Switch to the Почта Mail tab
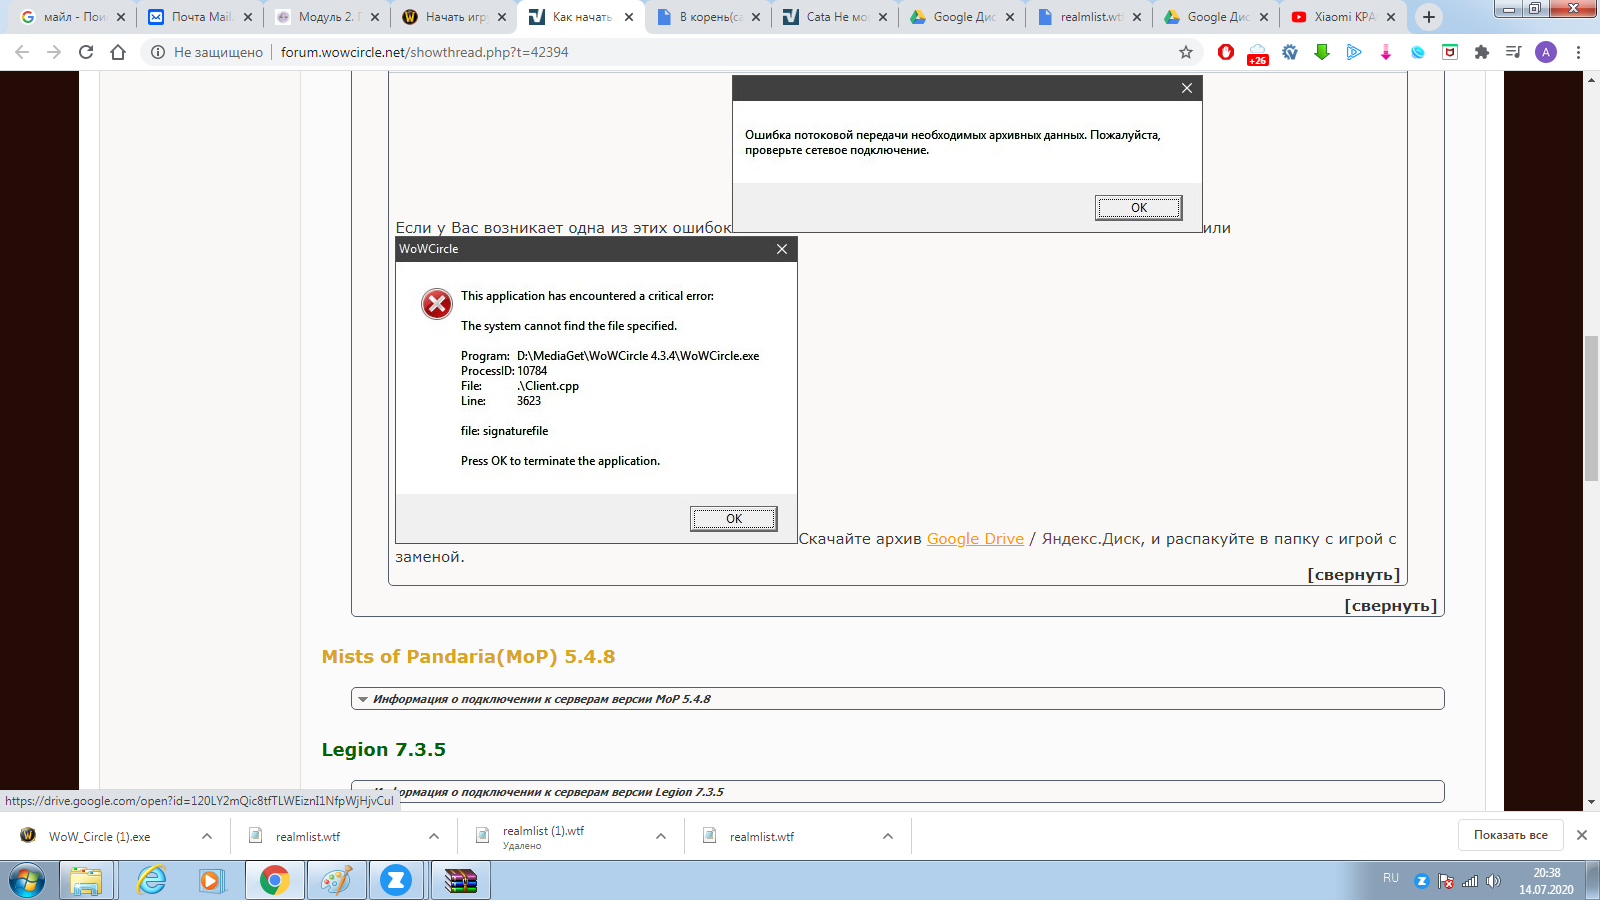Image resolution: width=1600 pixels, height=900 pixels. 200,17
